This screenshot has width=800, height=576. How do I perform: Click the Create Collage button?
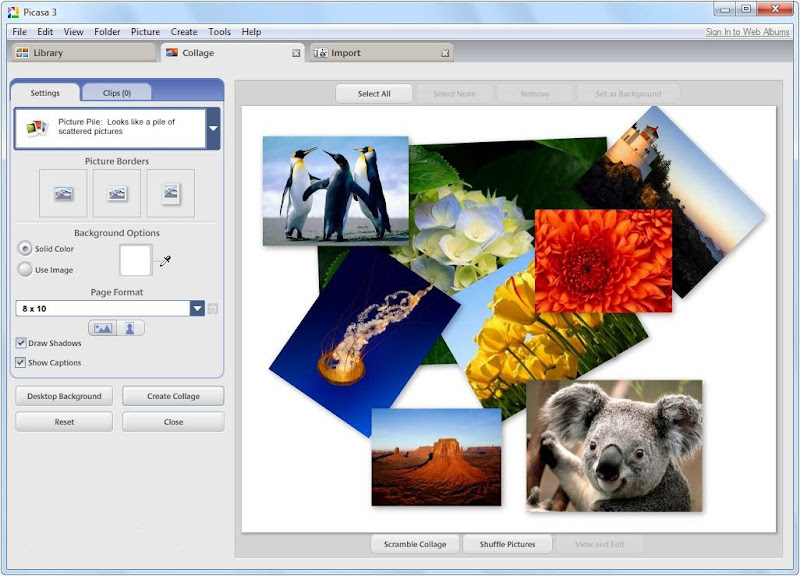[x=173, y=396]
